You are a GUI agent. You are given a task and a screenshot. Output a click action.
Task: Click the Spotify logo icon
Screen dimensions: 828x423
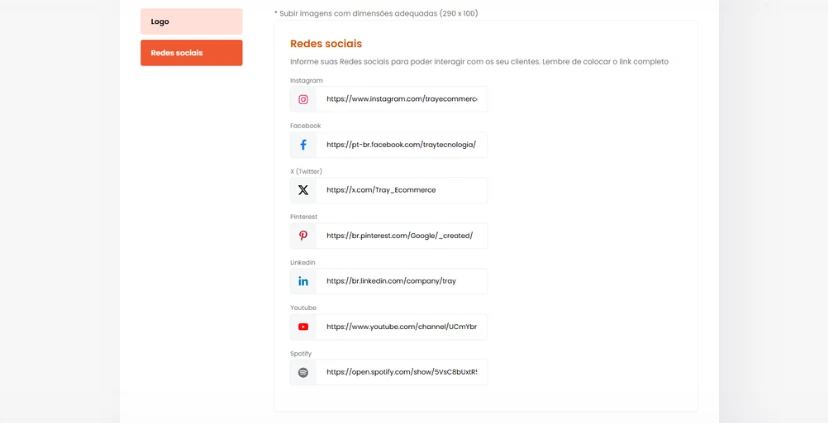point(303,372)
